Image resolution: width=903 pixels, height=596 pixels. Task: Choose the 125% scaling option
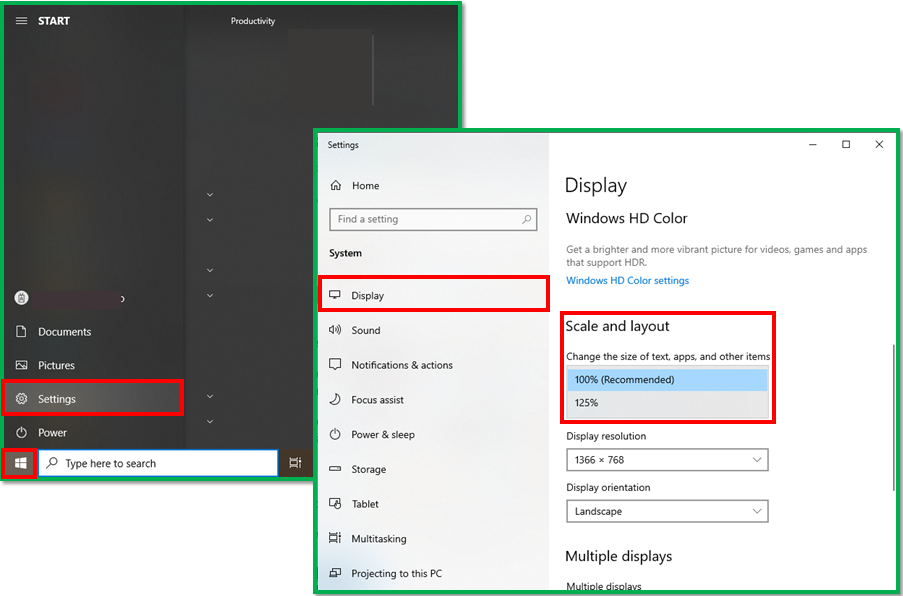[x=667, y=403]
